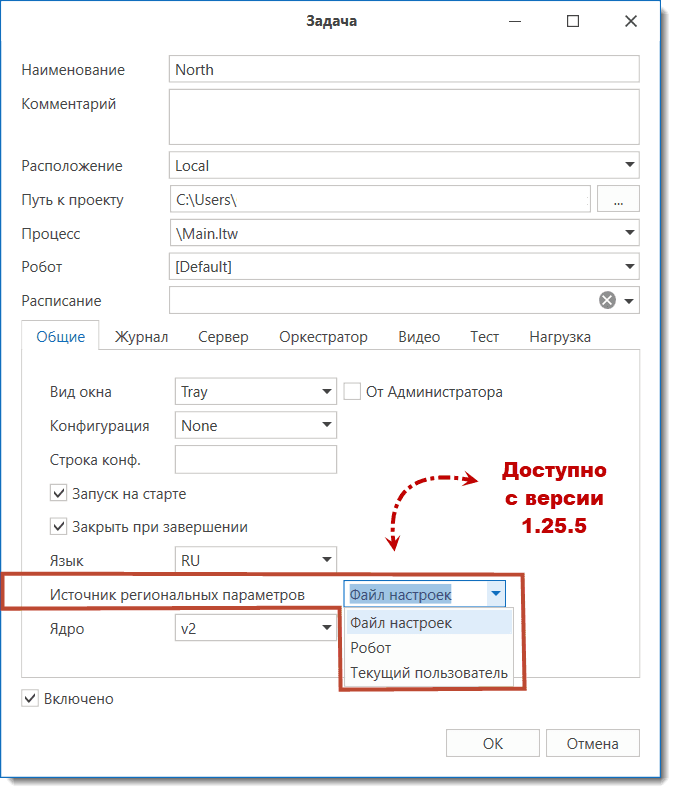
Task: Clear the Расписание field with the X icon
Action: pos(607,300)
